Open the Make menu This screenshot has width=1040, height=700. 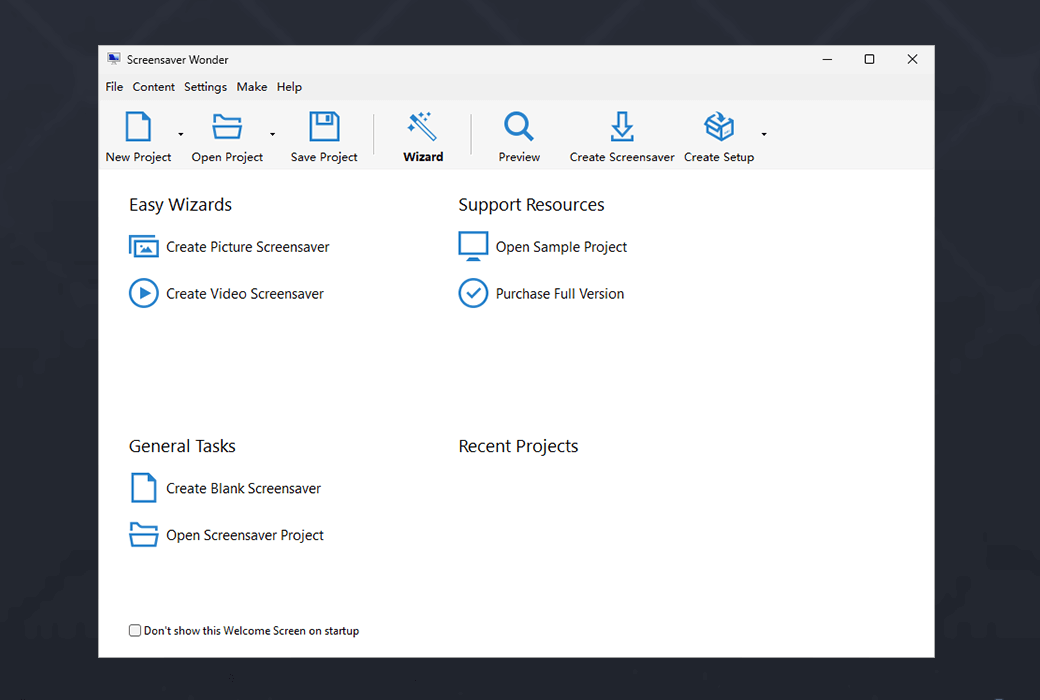(251, 87)
